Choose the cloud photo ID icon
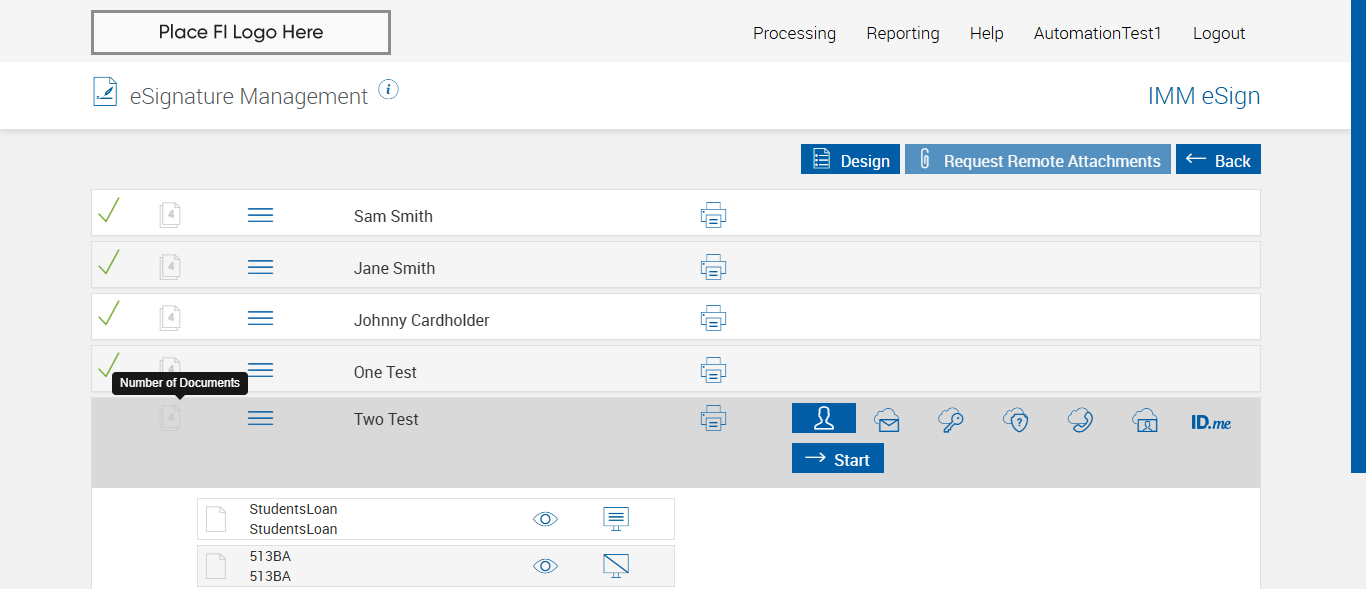 (x=1145, y=420)
